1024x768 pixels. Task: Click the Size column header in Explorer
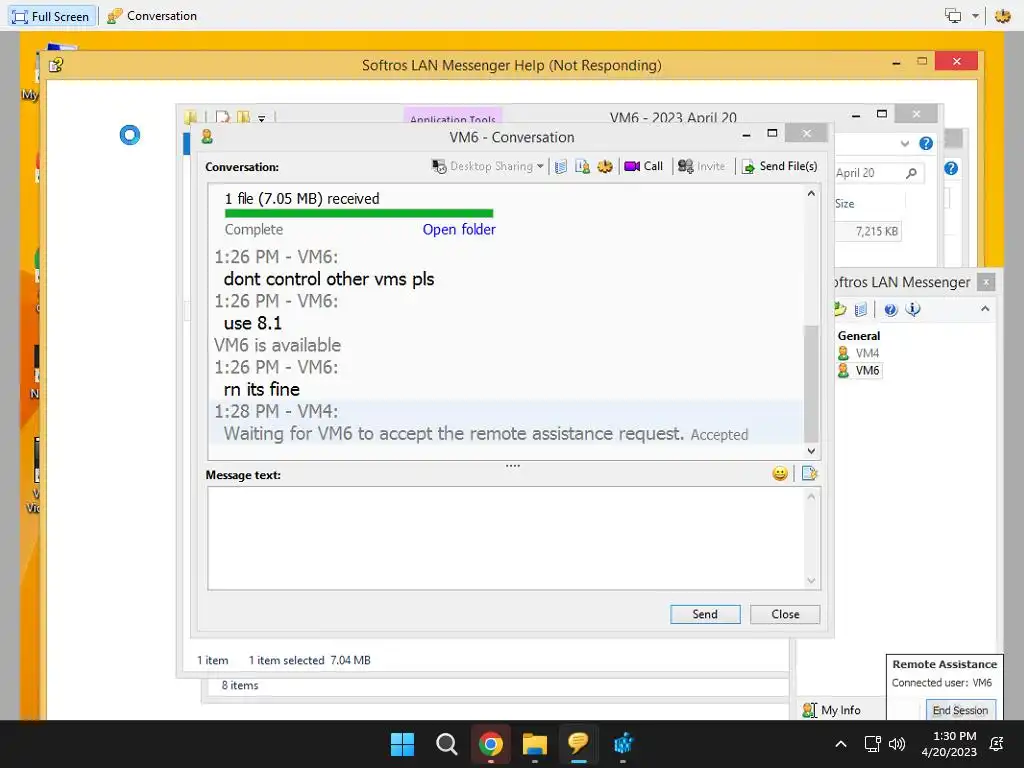click(844, 204)
